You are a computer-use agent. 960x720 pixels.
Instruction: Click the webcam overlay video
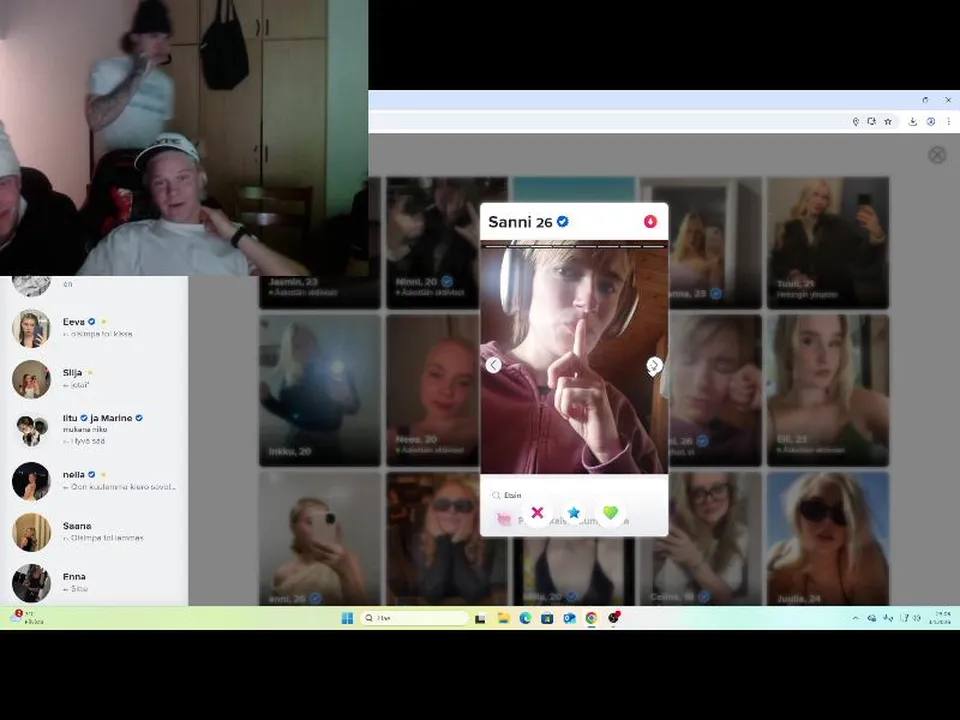pos(184,138)
